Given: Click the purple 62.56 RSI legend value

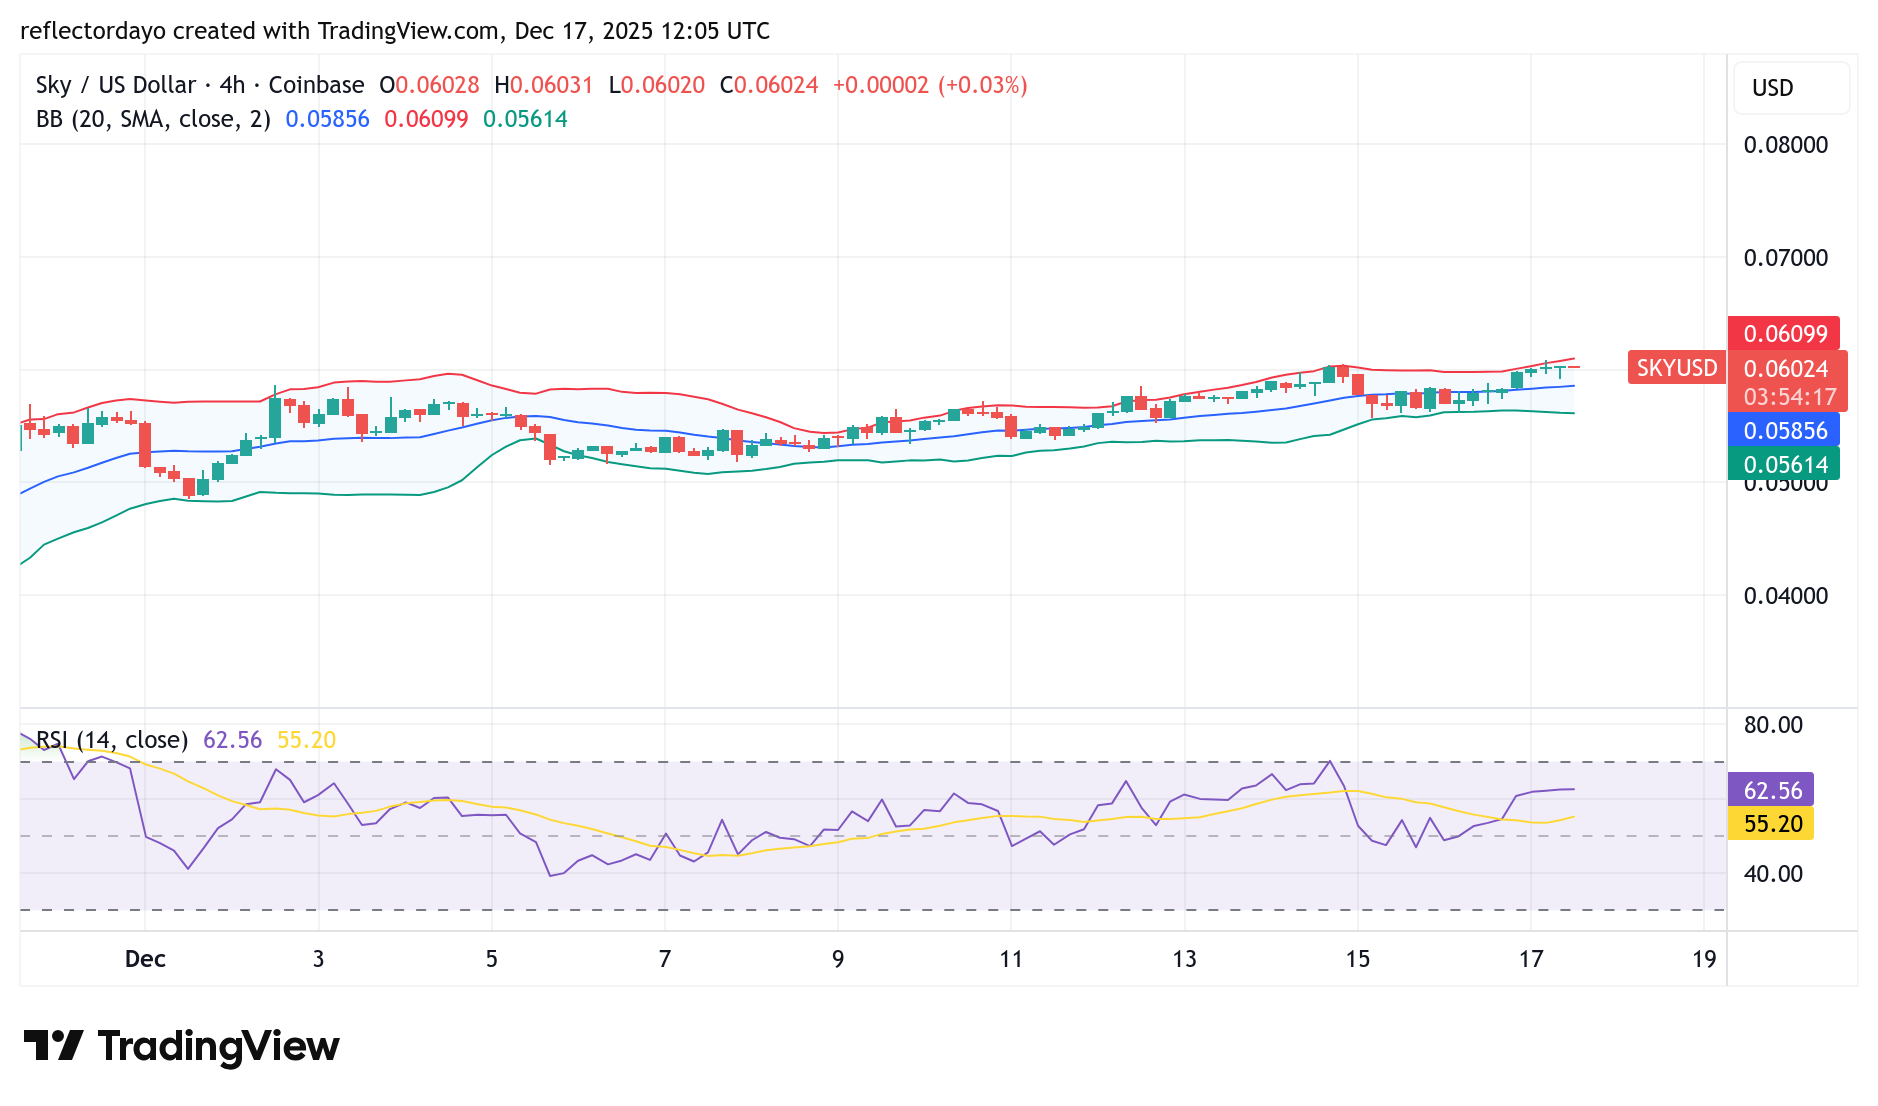Looking at the screenshot, I should 232,740.
